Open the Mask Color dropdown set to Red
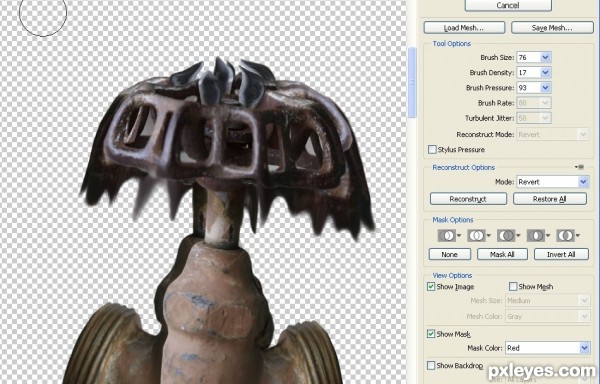This screenshot has width=600, height=384. point(548,348)
